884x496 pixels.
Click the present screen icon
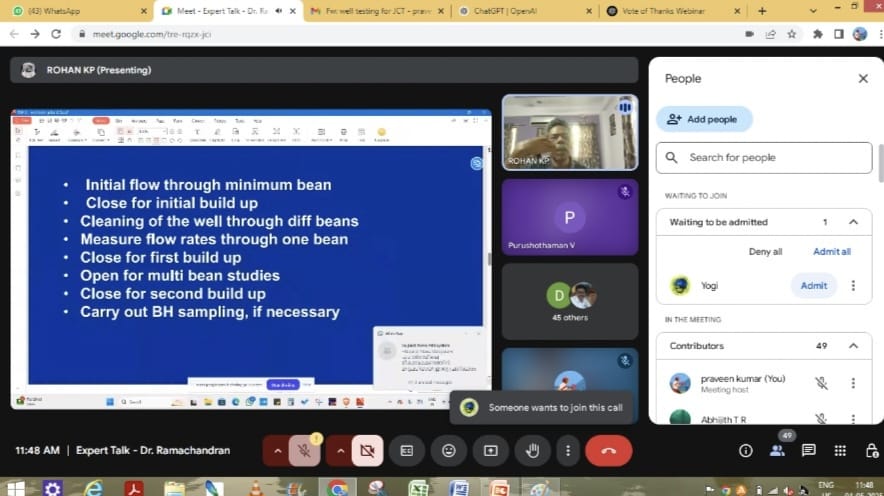tap(491, 451)
